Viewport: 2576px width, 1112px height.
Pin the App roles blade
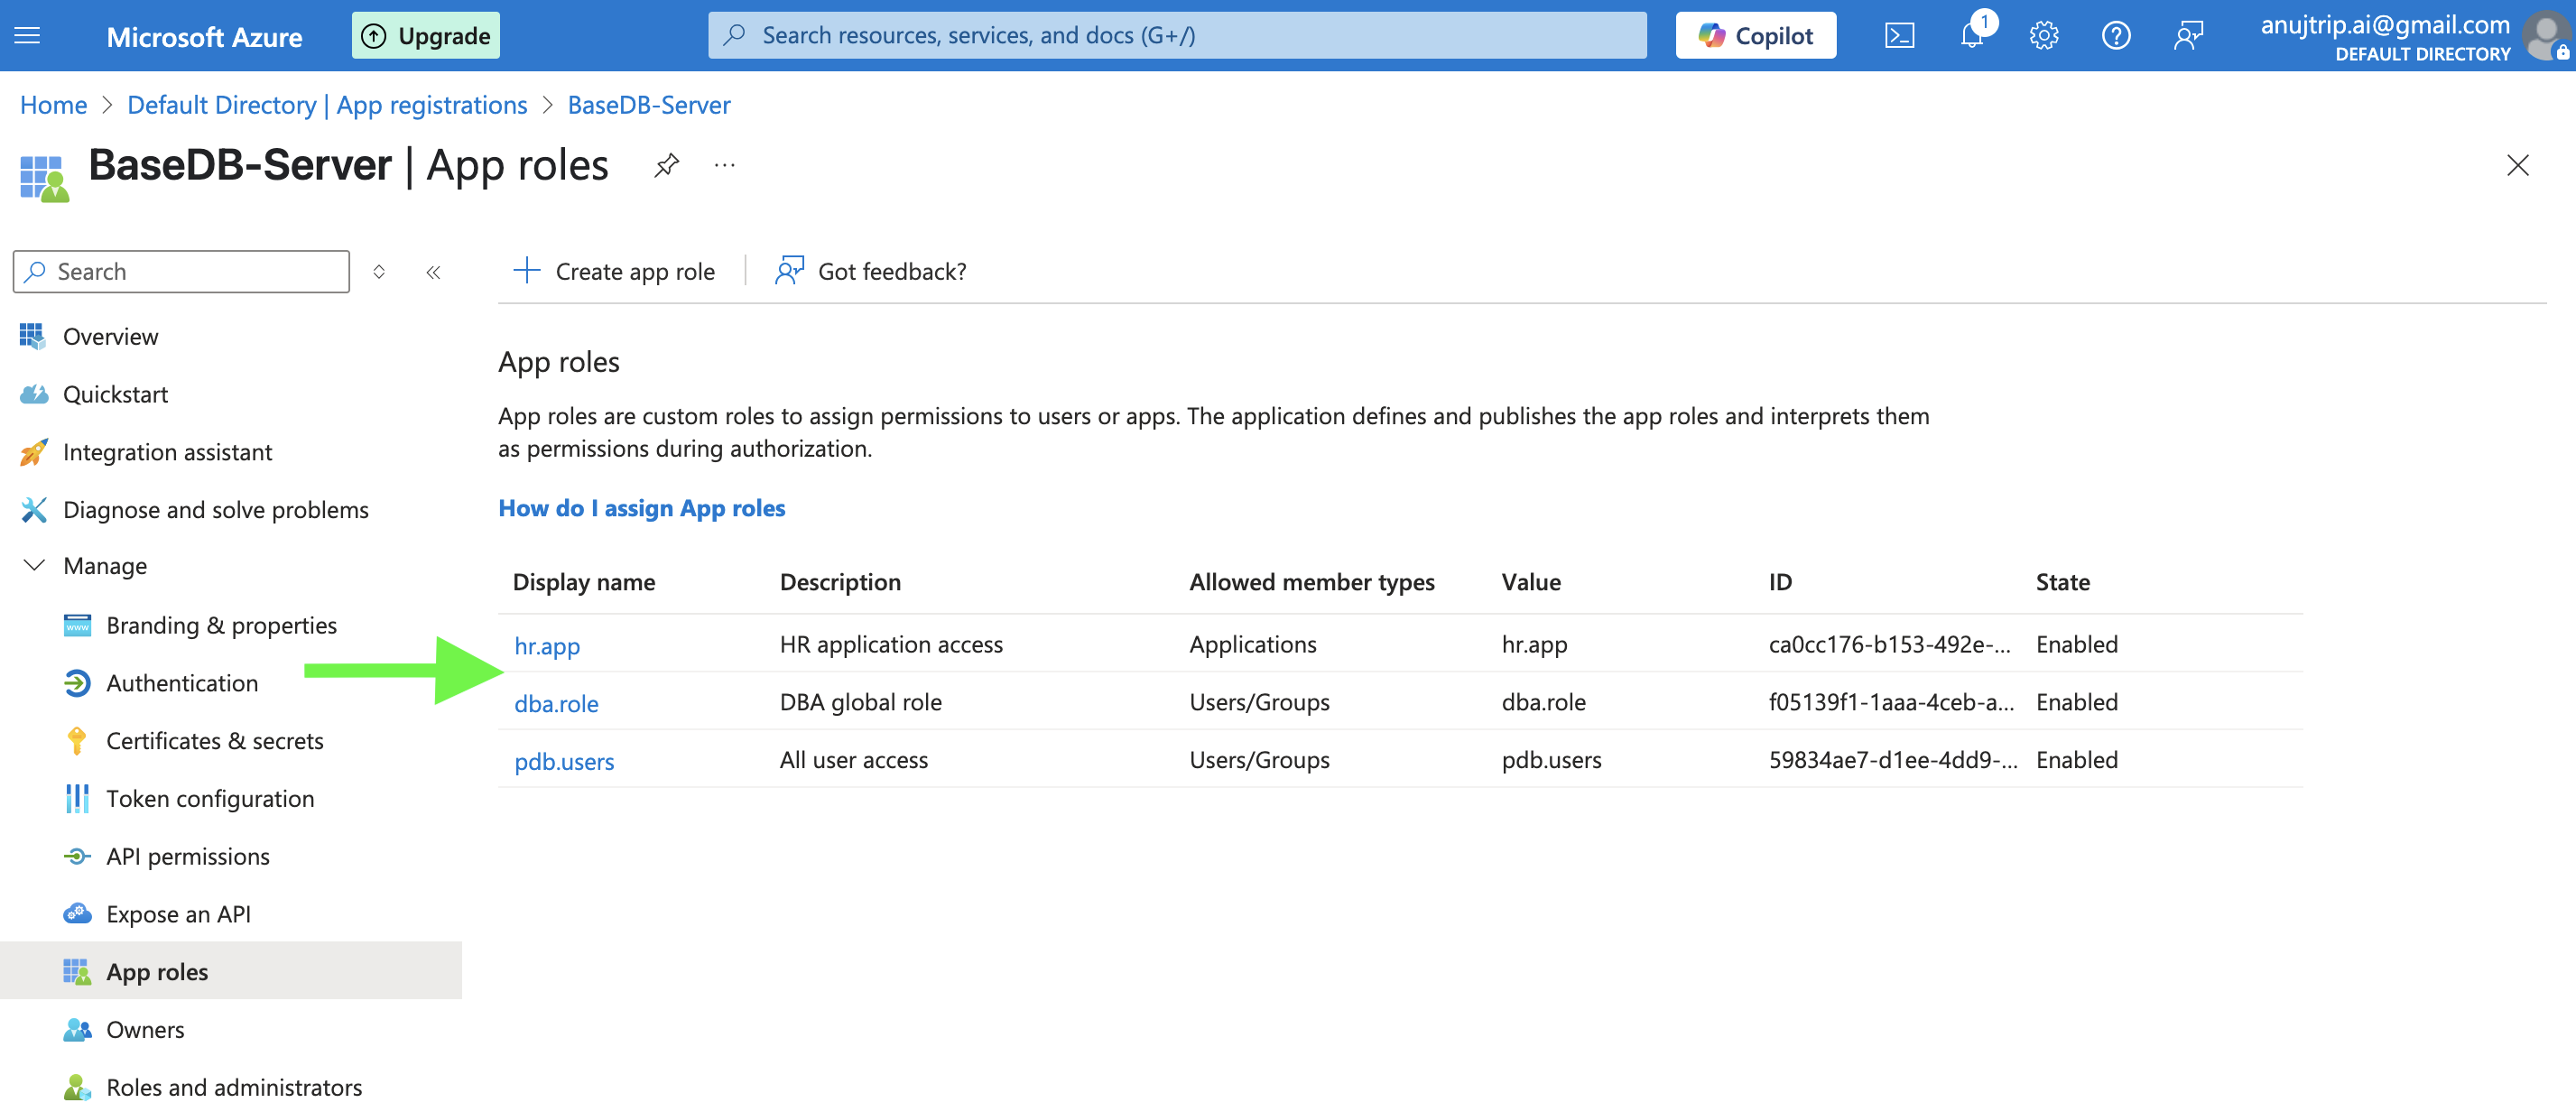(667, 165)
